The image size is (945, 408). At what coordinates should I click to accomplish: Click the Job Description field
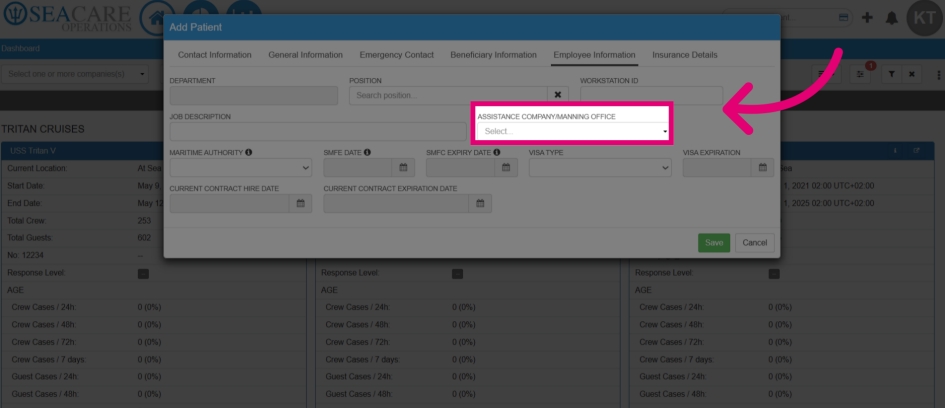[318, 131]
